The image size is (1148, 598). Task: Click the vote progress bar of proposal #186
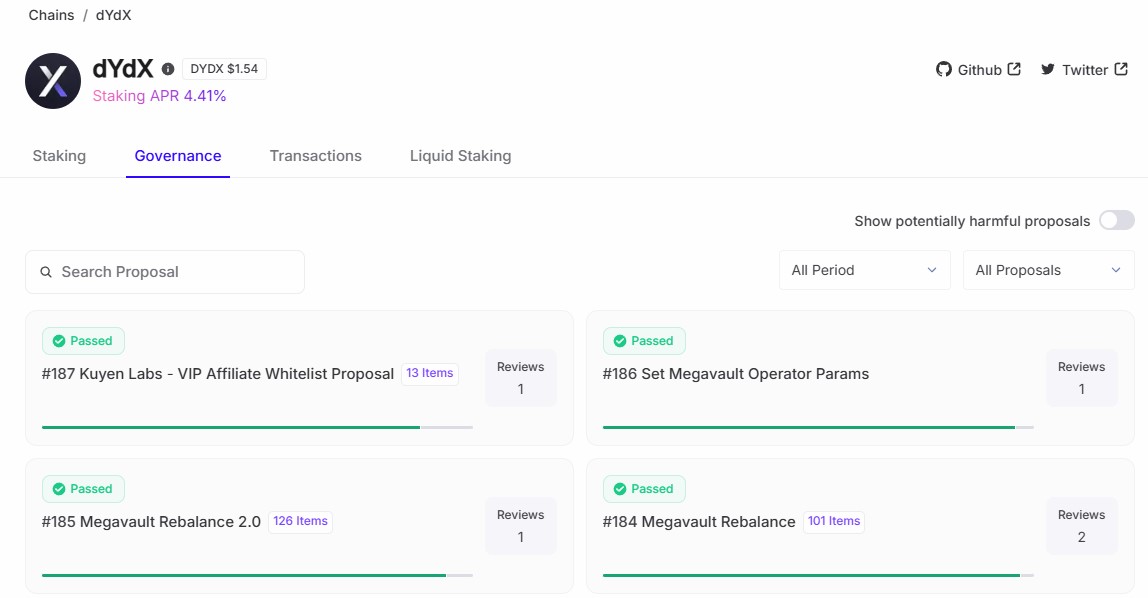tap(818, 427)
